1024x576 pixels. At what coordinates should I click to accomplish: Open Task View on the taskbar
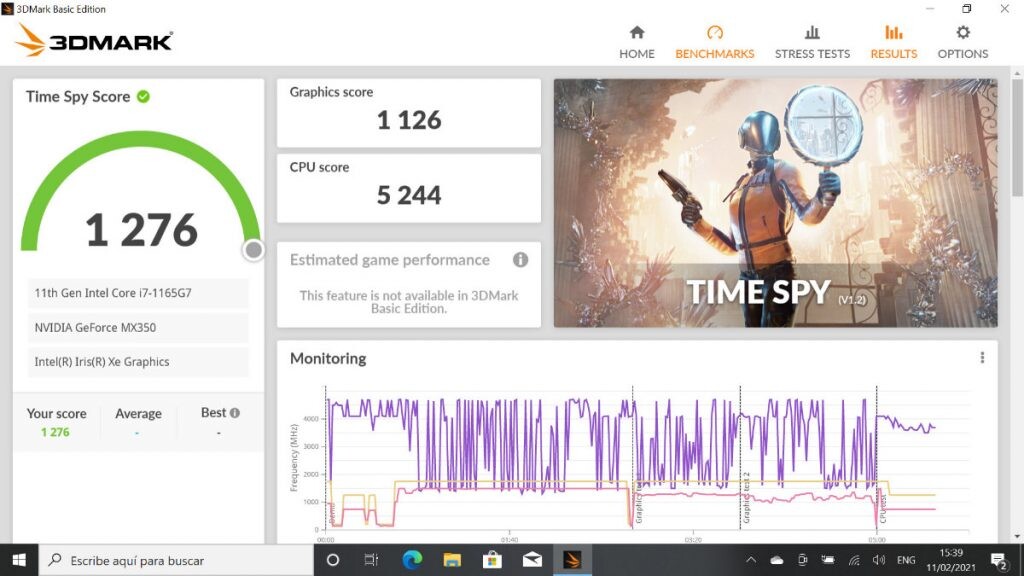click(x=371, y=560)
